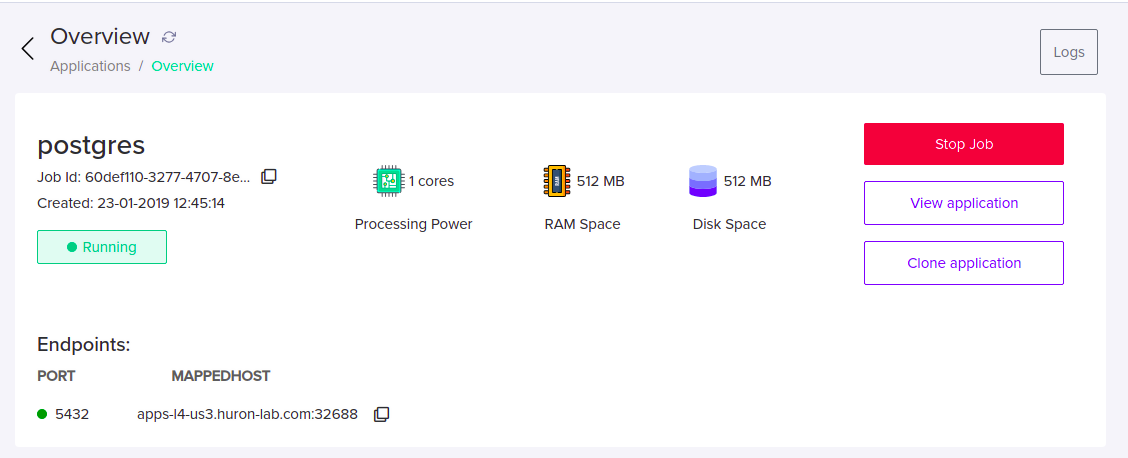Stop the running postgres job
1128x458 pixels.
963,144
